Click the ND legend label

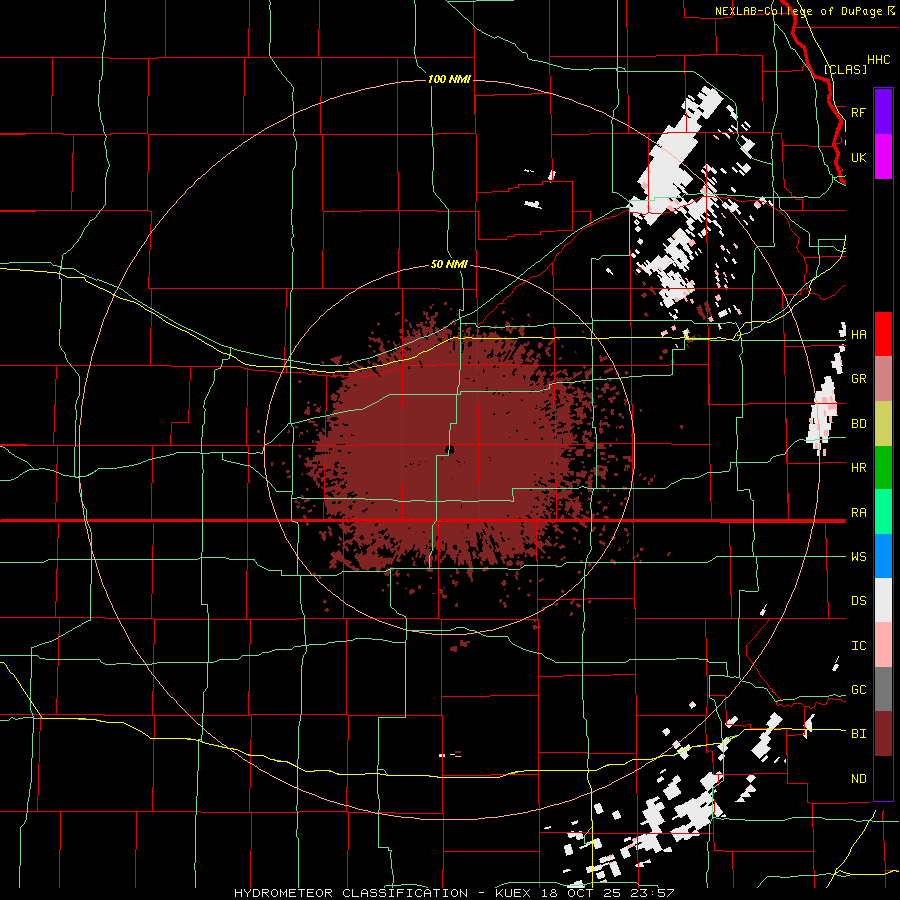tap(858, 779)
